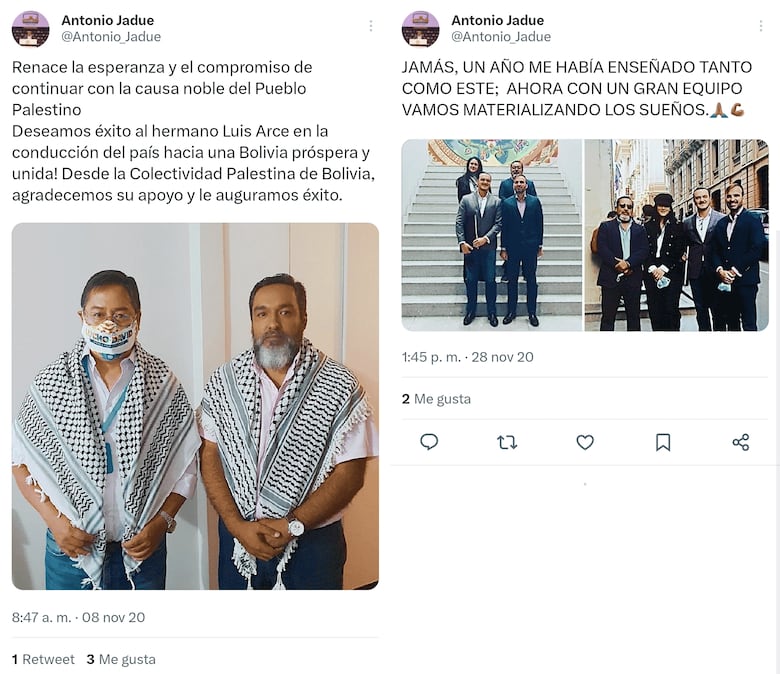The image size is (780, 674).
Task: Click the 2 Me gusta count
Action: coord(436,399)
